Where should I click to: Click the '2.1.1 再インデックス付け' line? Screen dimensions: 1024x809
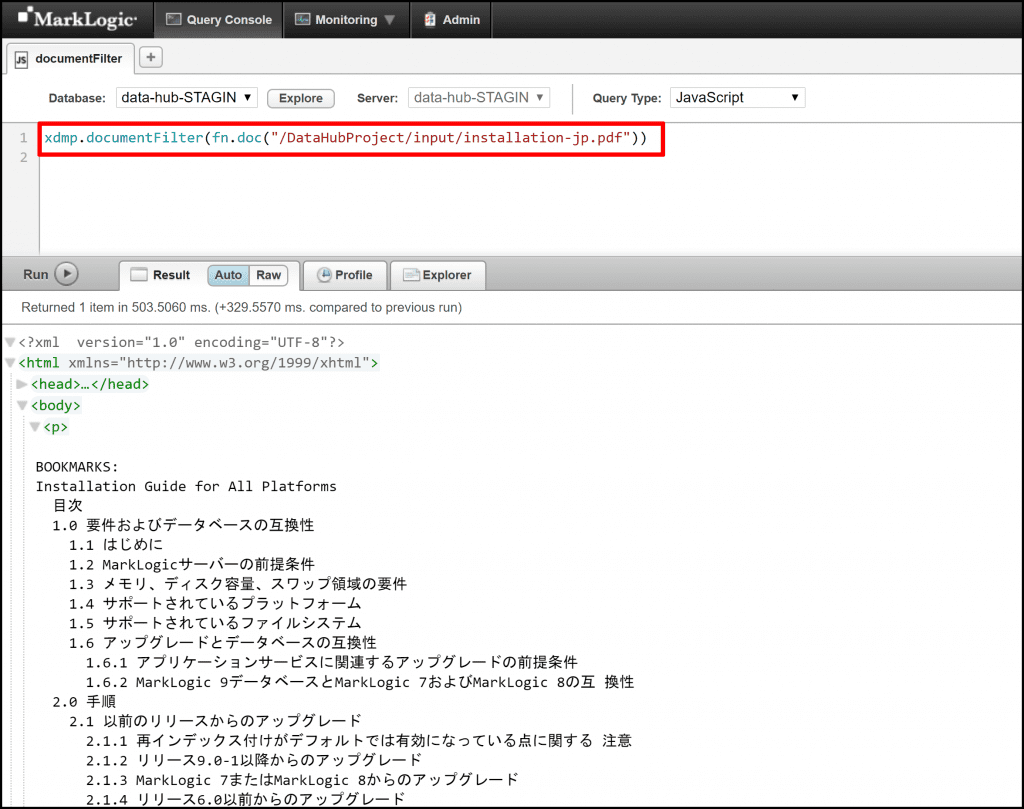[x=359, y=740]
